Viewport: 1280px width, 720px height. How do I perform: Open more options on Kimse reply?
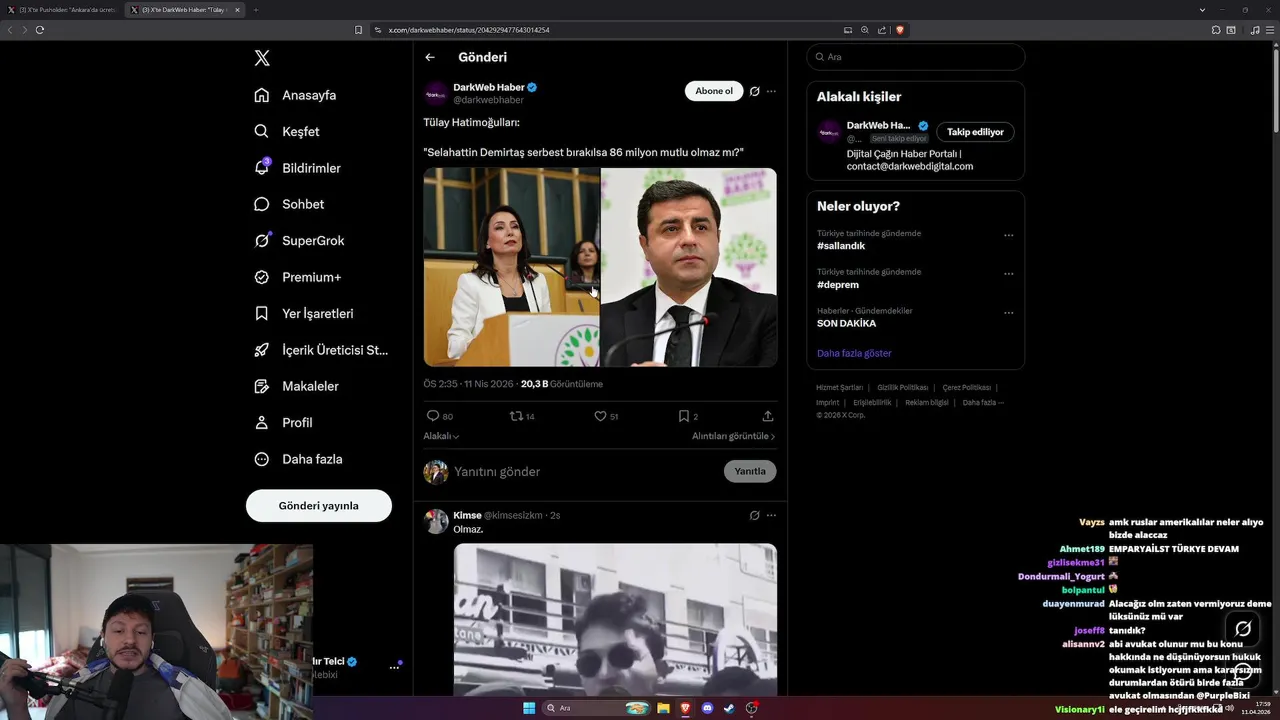pyautogui.click(x=771, y=515)
